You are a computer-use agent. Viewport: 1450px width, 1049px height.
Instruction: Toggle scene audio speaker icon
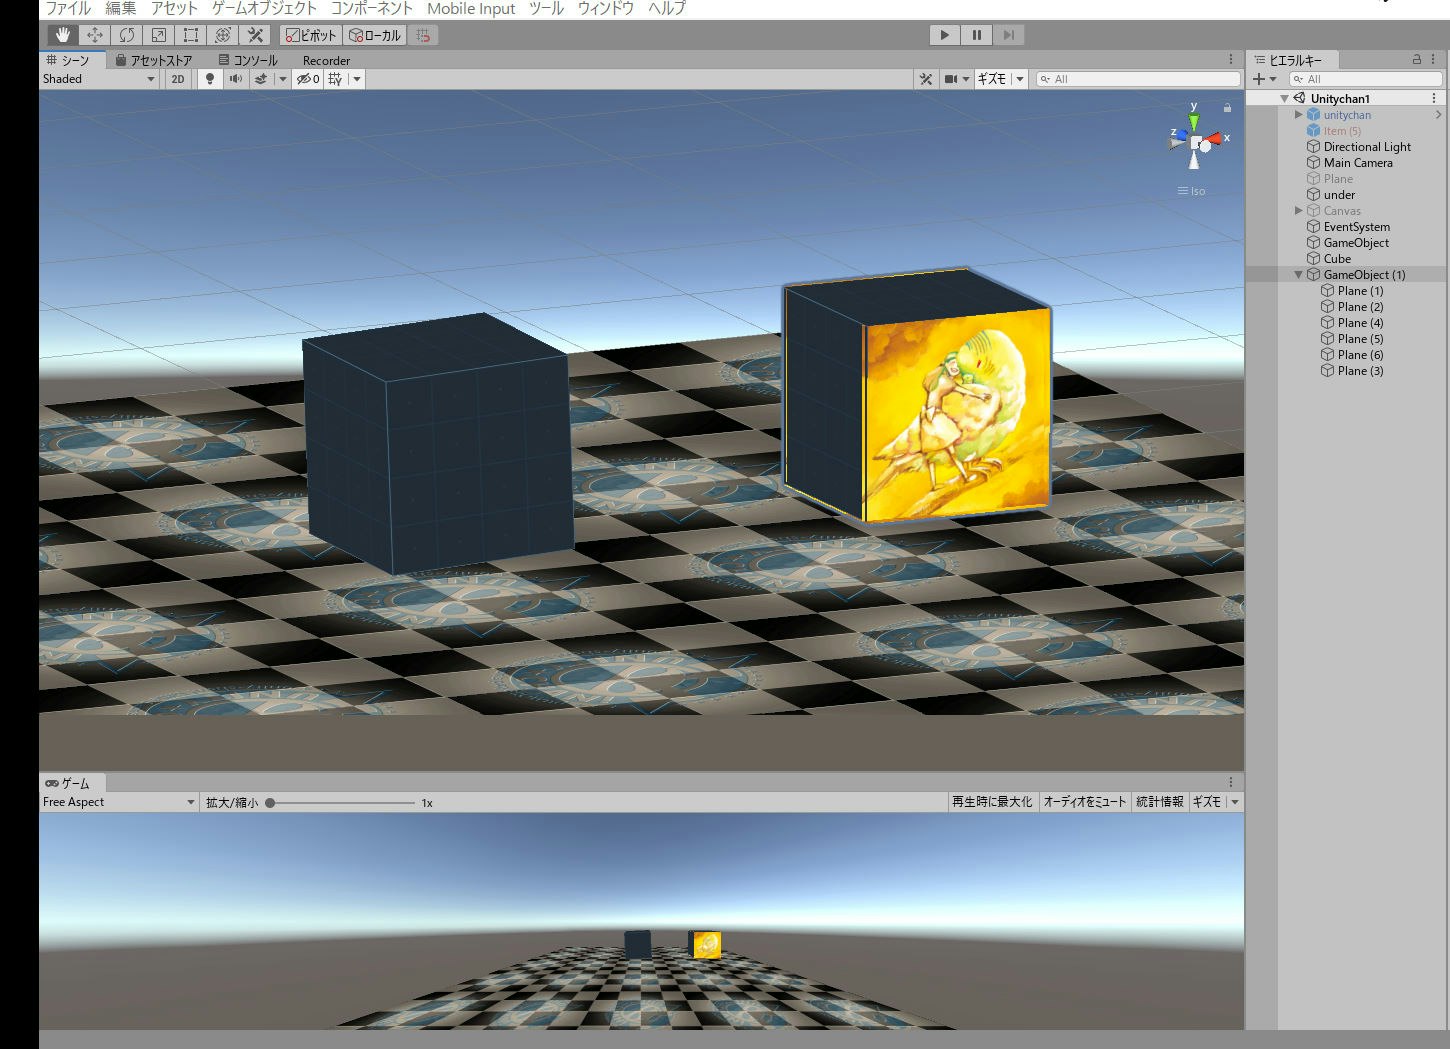236,79
